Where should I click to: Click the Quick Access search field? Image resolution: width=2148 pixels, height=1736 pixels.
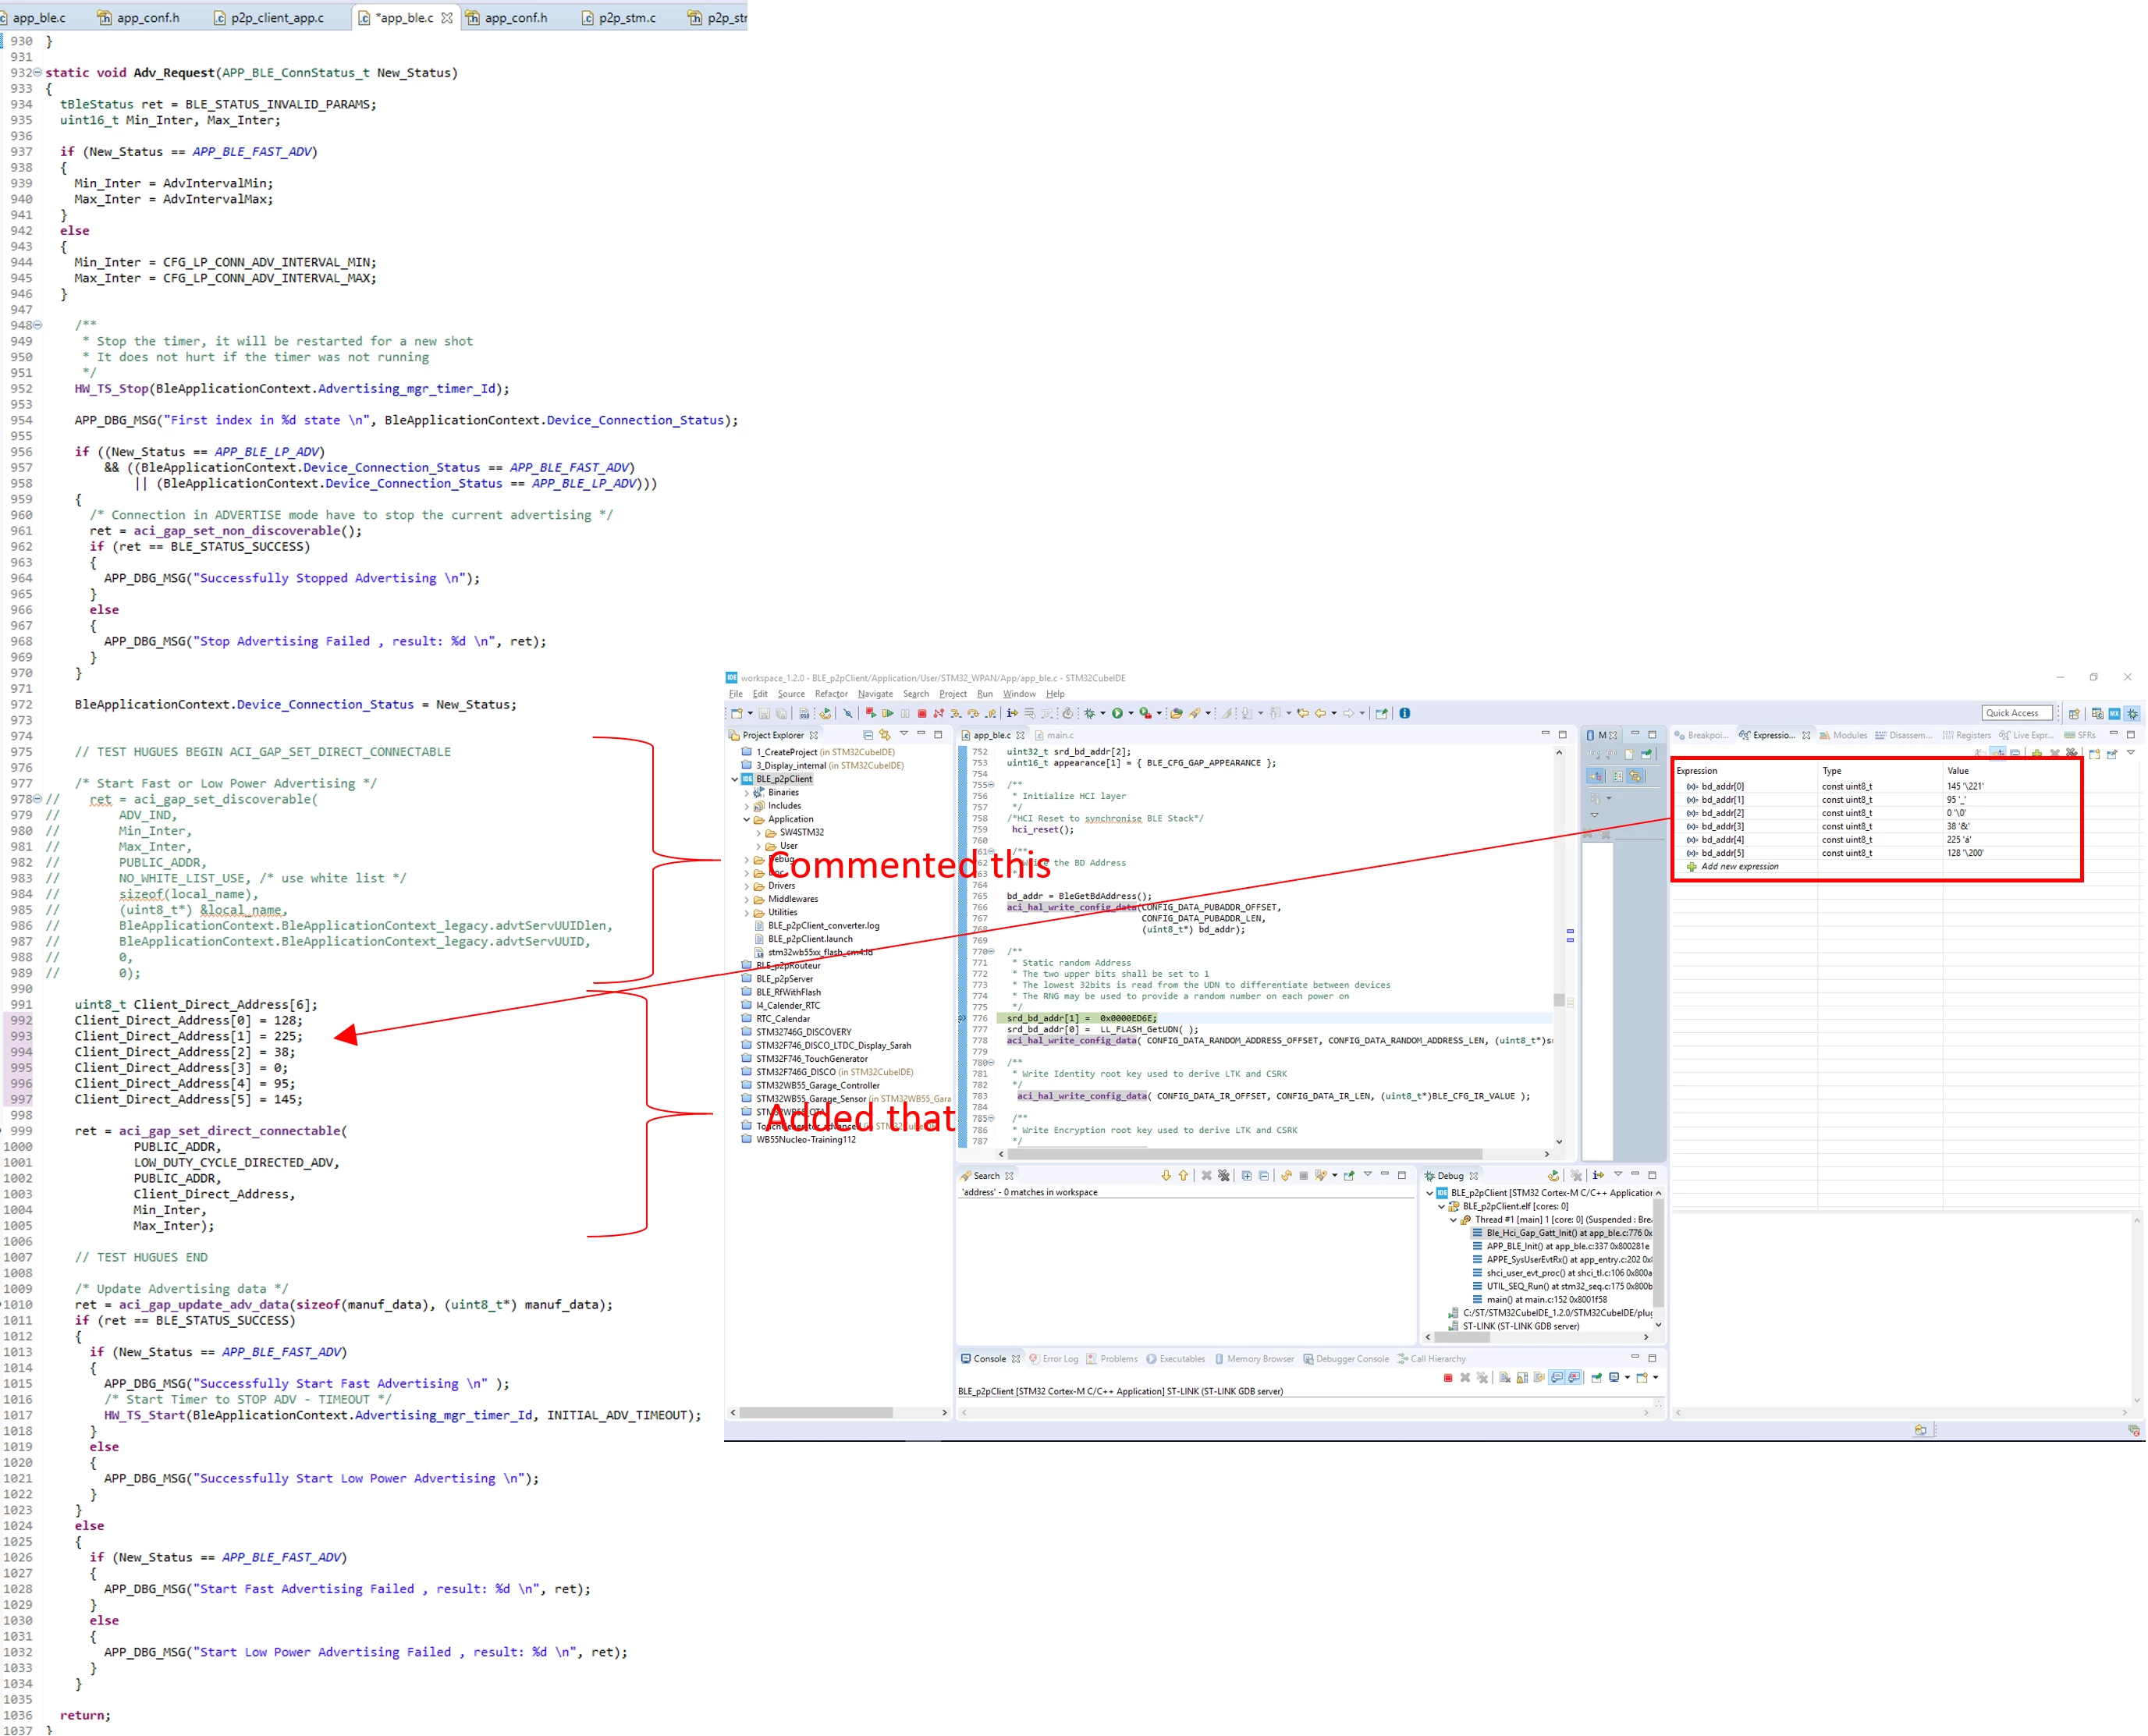pyautogui.click(x=2018, y=713)
